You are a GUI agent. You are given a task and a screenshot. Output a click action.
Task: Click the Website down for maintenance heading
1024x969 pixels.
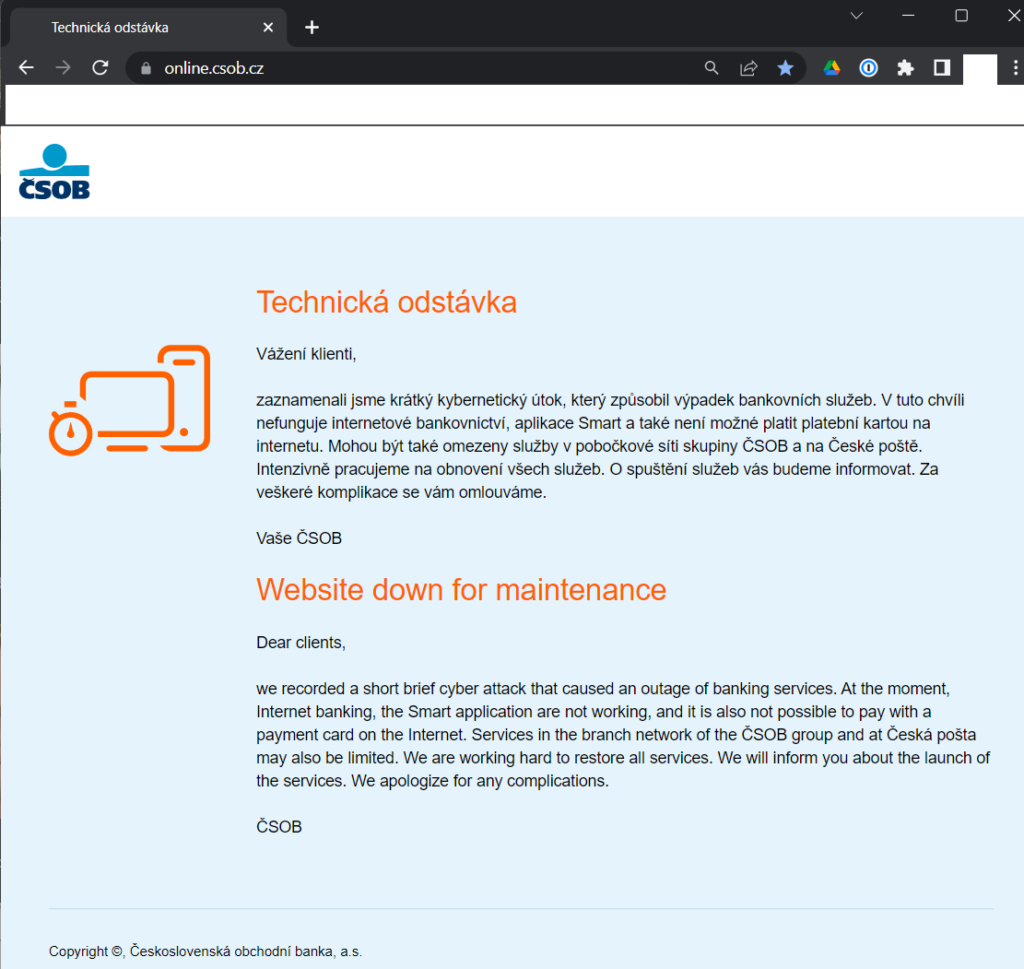click(461, 590)
